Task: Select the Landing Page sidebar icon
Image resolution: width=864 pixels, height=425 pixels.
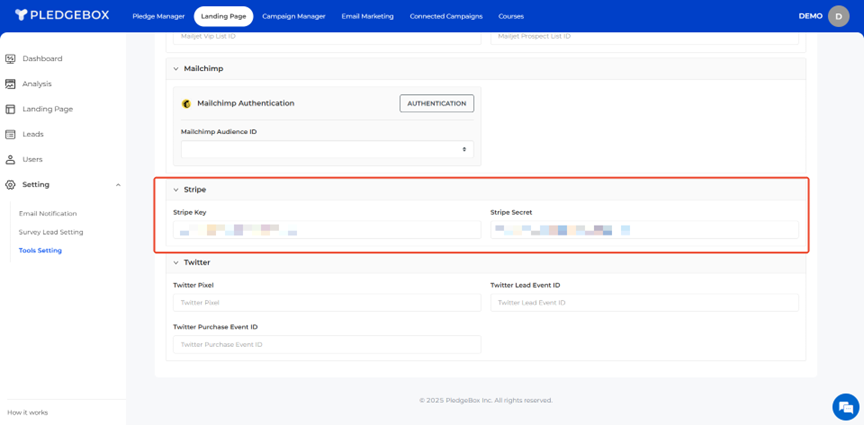Action: (10, 109)
